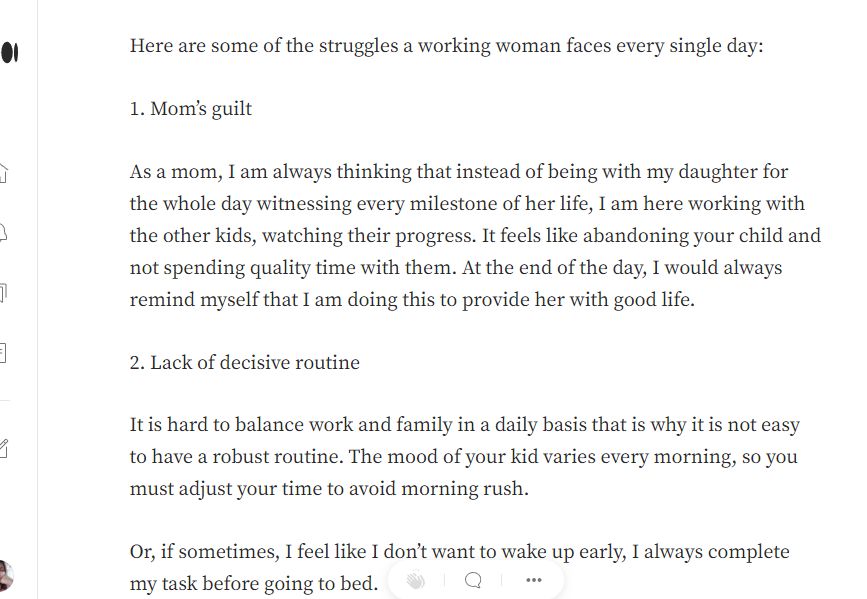Viewport: 867px width, 599px height.
Task: Go to Home in the sidebar
Action: click(x=4, y=172)
